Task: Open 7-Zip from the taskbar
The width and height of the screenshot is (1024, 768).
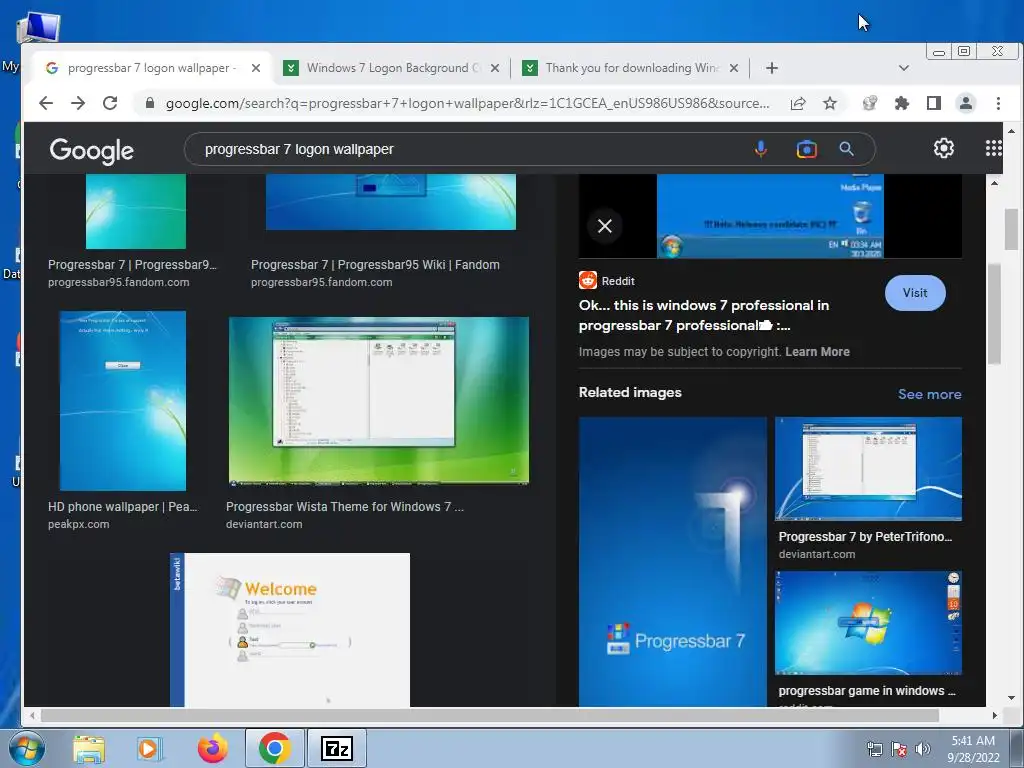Action: click(337, 748)
